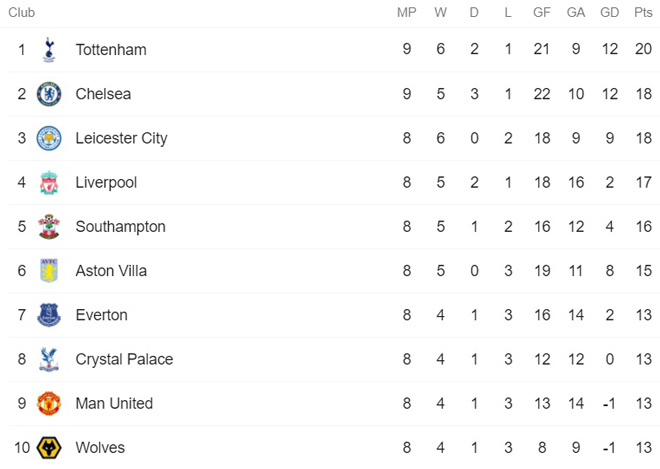Click the Southampton club crest icon
The image size is (660, 469).
(48, 227)
